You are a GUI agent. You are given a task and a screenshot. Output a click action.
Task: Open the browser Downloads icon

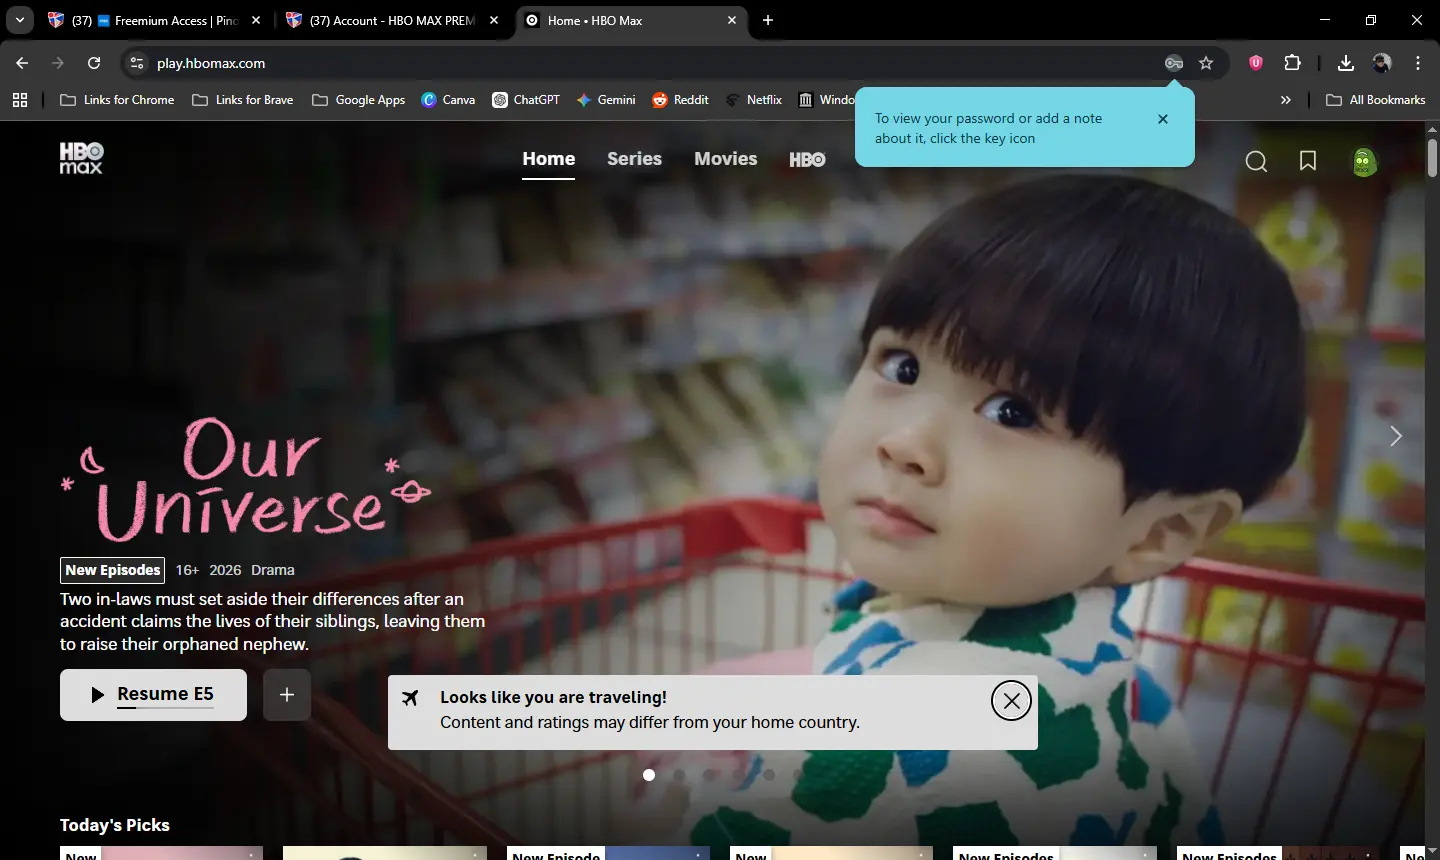click(1346, 63)
